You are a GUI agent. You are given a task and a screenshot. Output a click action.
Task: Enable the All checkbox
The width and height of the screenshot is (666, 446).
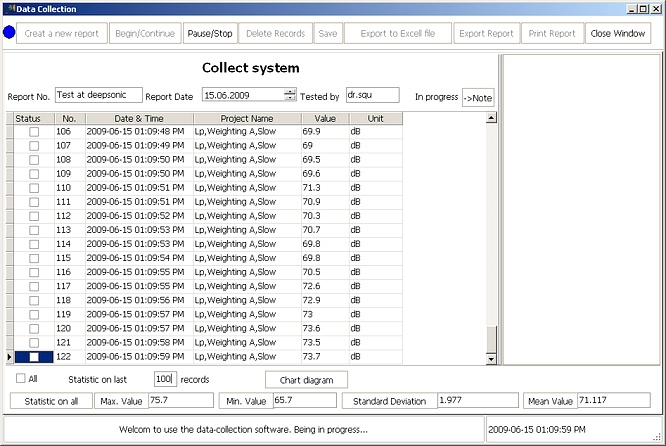point(21,379)
